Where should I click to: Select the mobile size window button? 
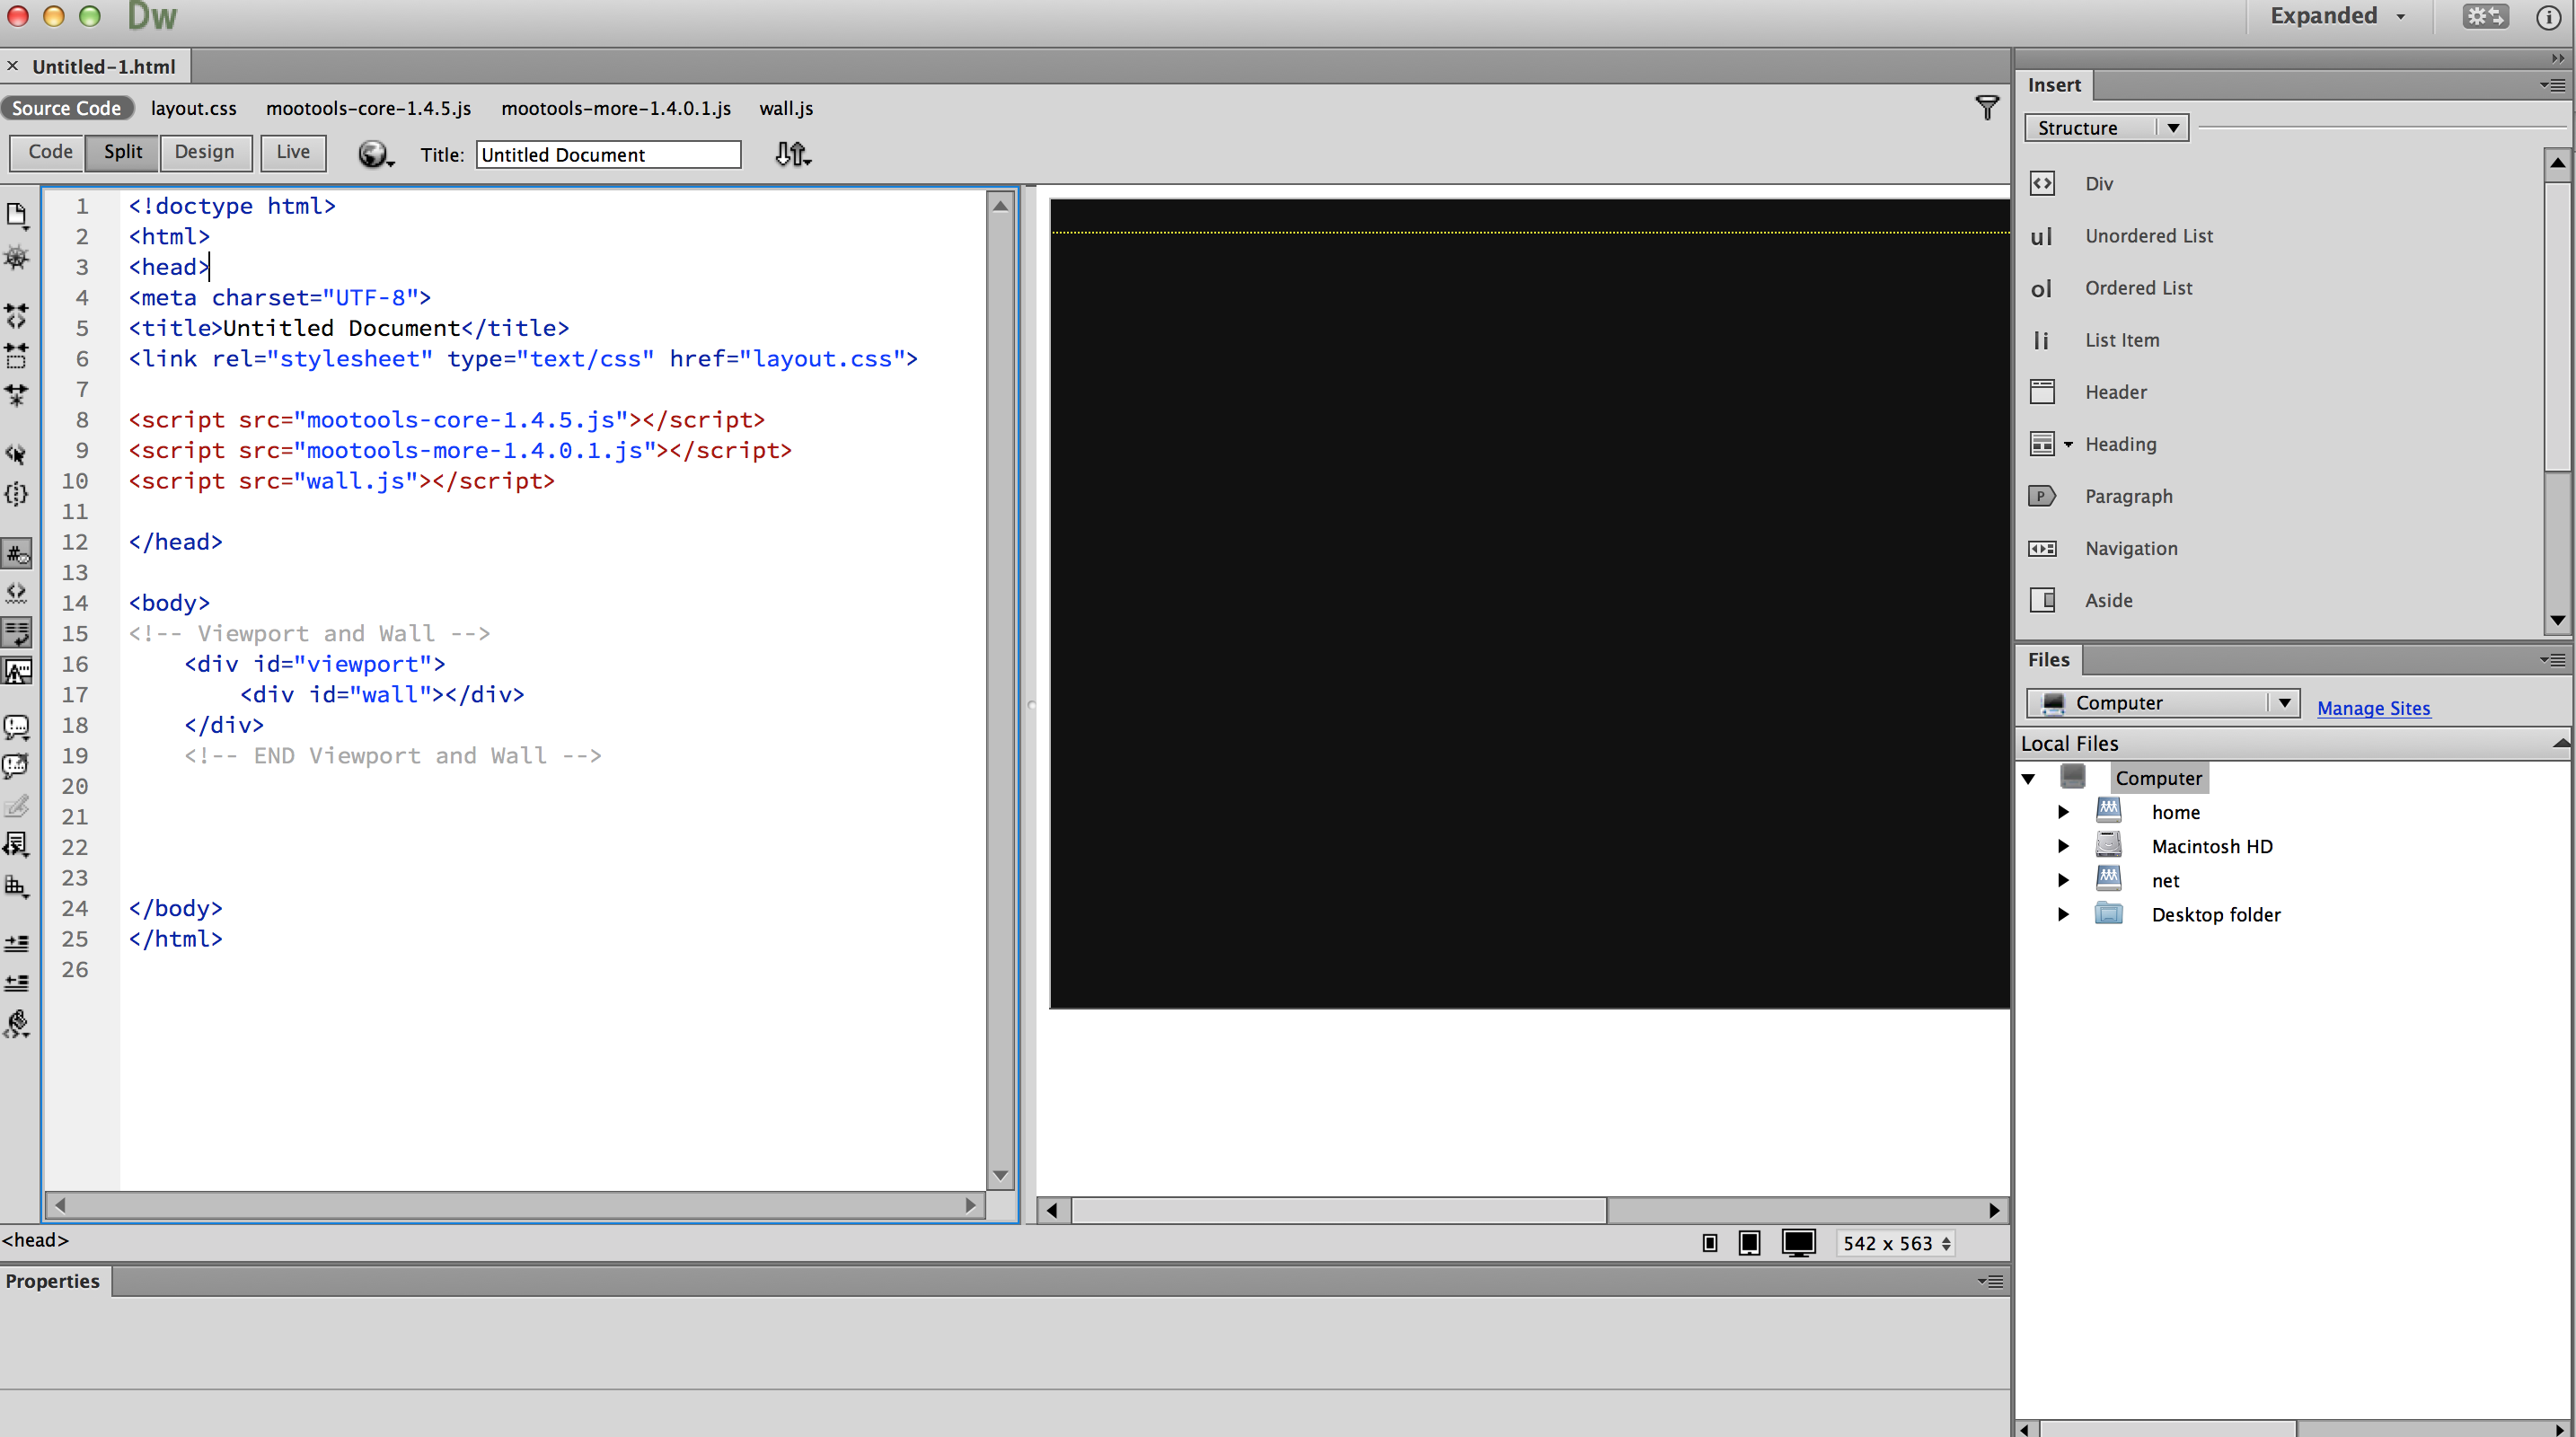[x=1710, y=1243]
